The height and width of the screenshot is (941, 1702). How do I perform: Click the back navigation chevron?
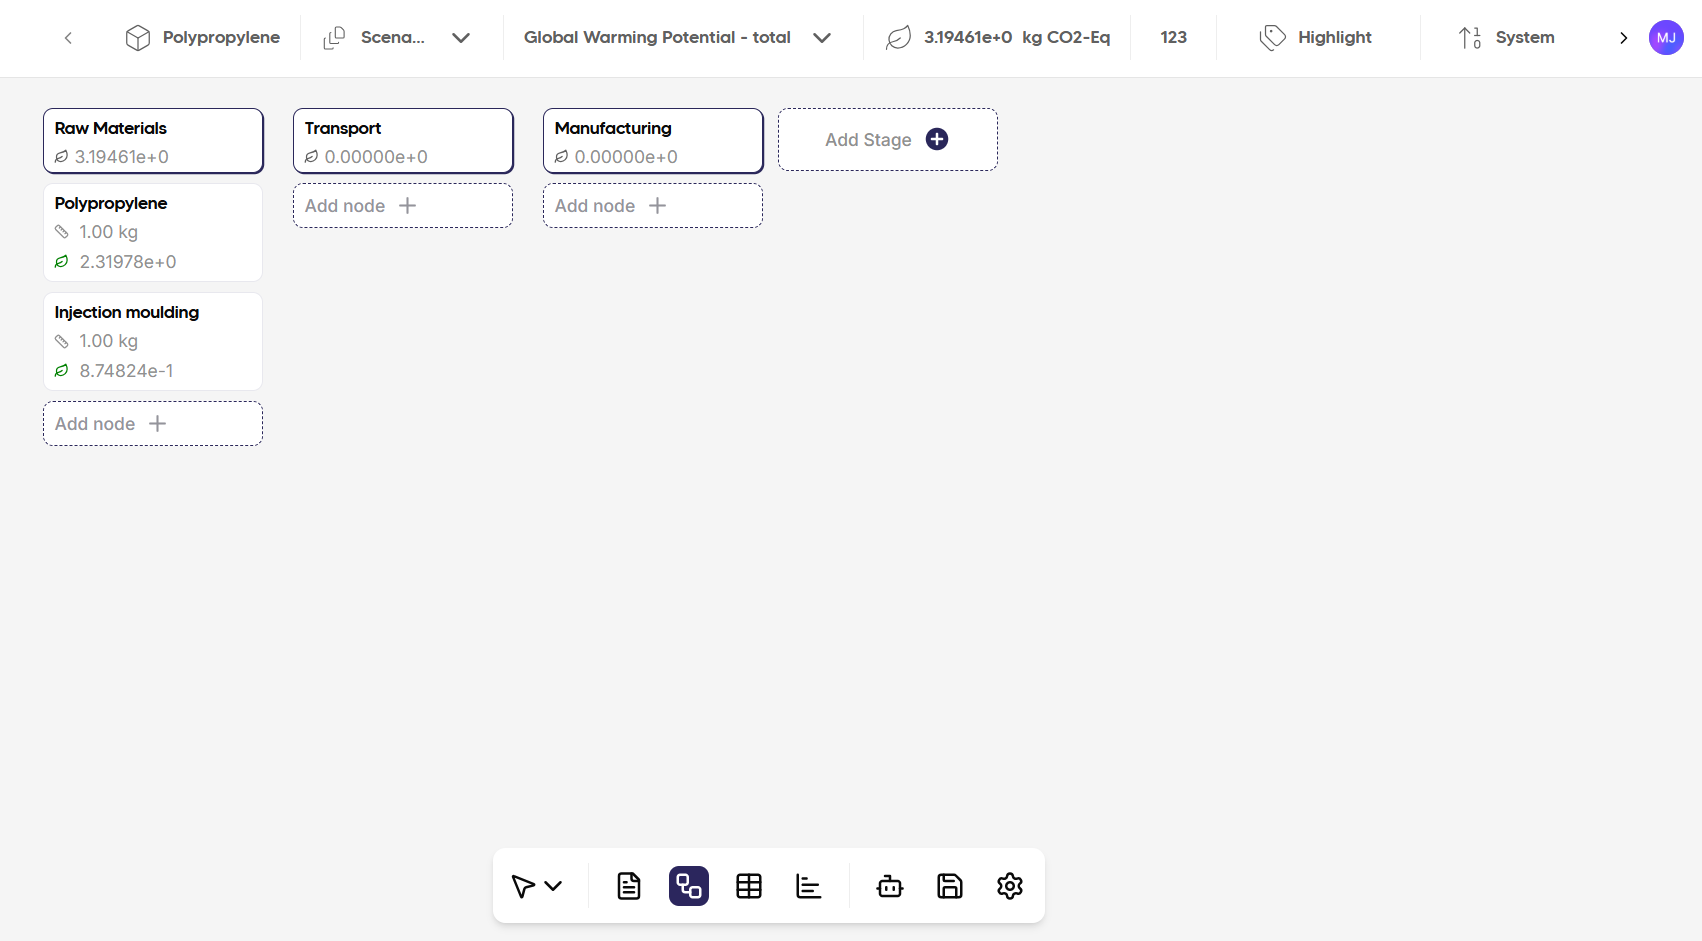point(67,37)
